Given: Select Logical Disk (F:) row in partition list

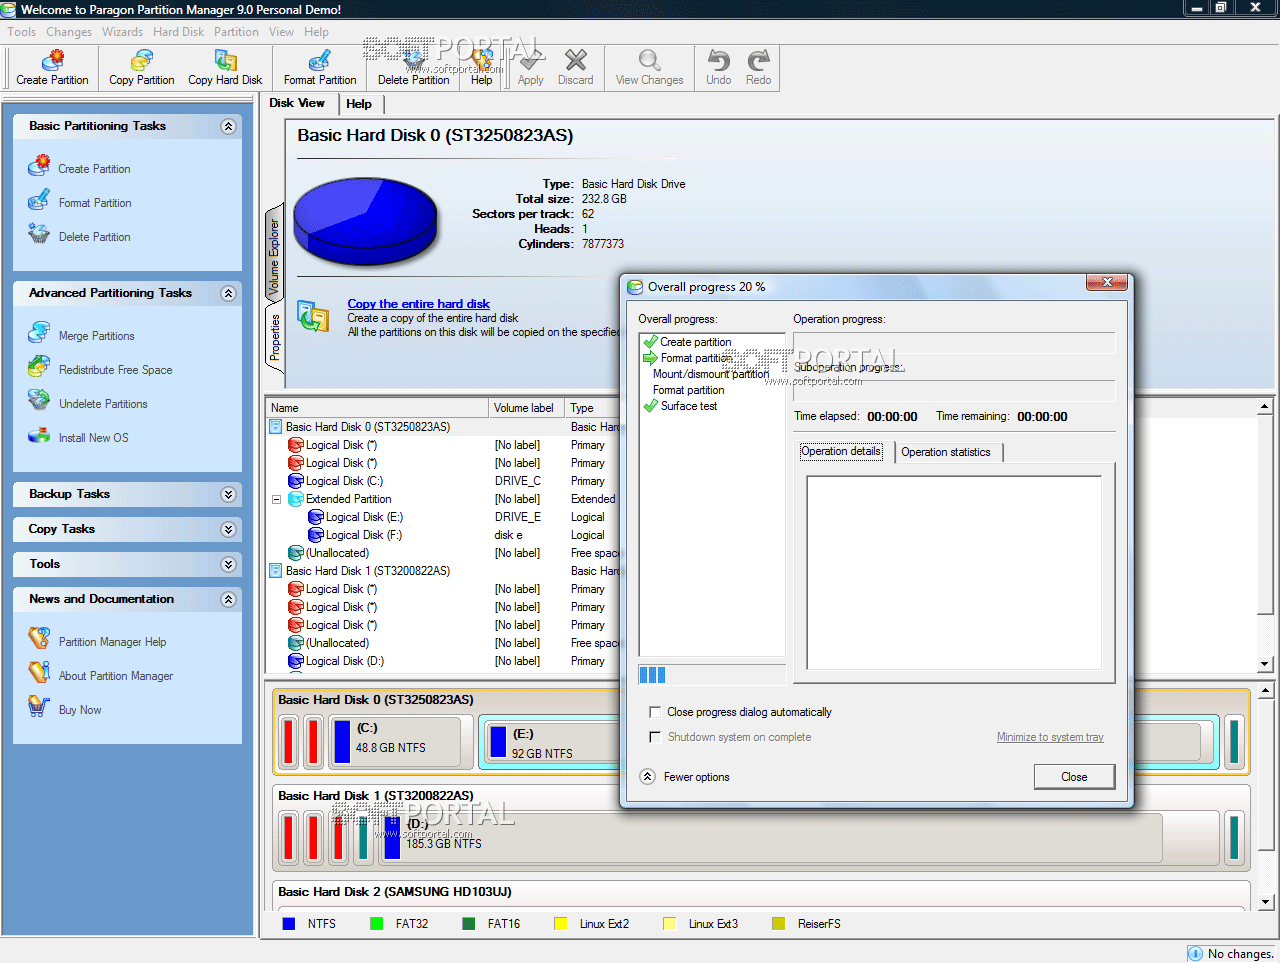Looking at the screenshot, I should [444, 535].
